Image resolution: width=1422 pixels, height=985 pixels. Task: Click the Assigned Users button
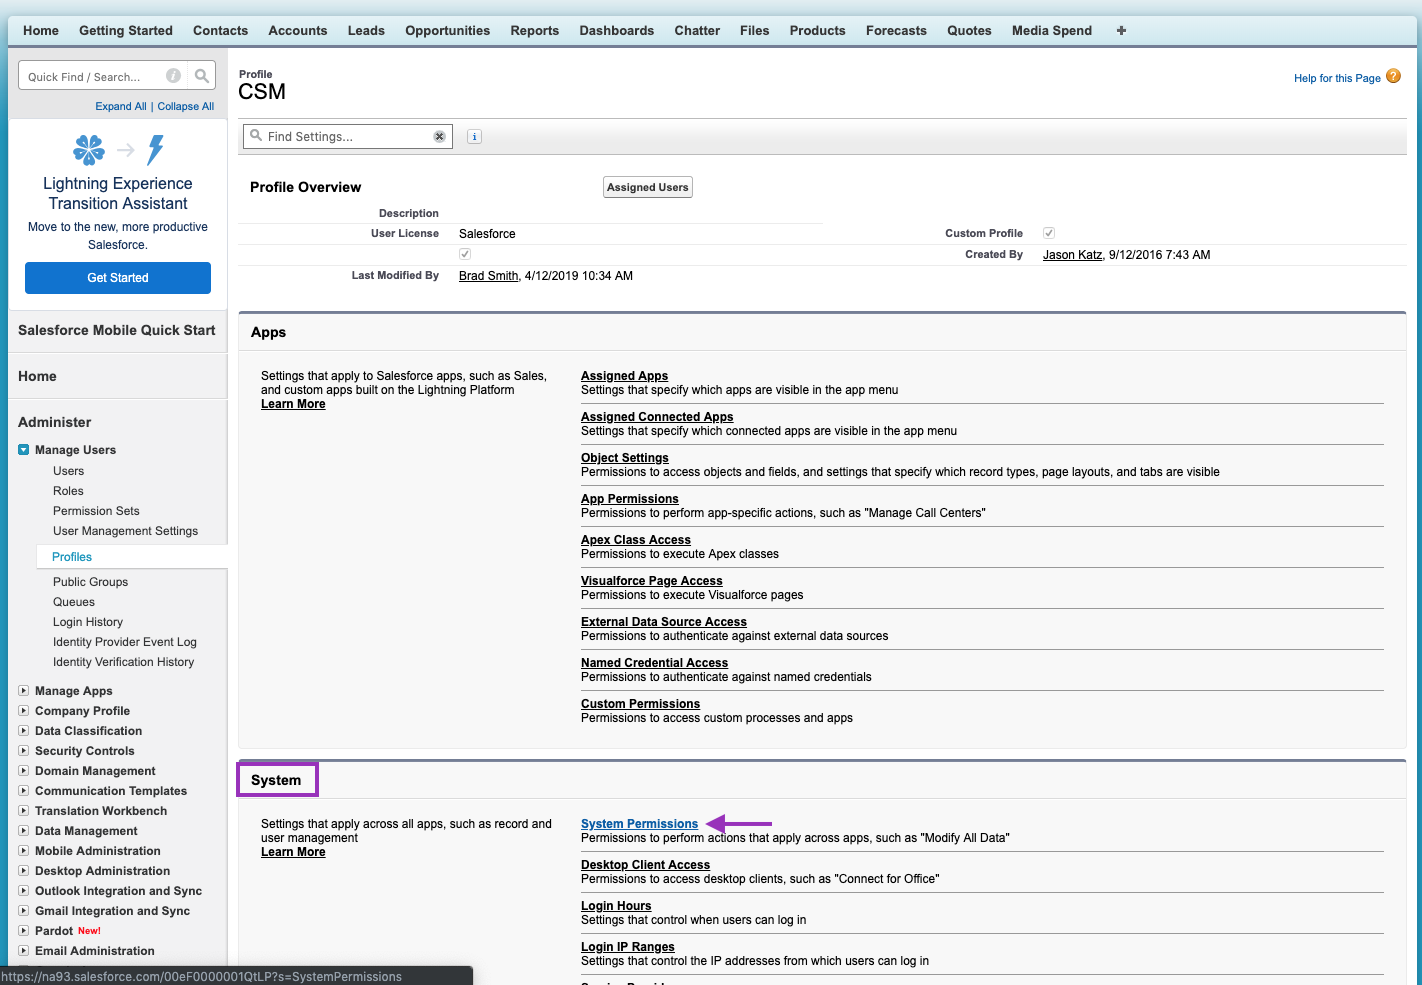[648, 187]
